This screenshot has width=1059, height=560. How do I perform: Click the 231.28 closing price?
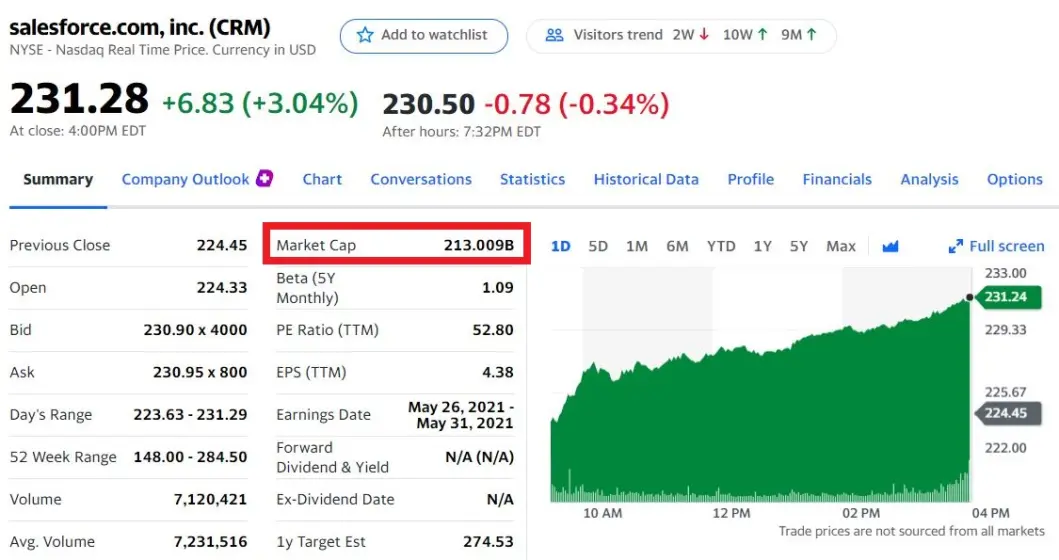click(79, 99)
